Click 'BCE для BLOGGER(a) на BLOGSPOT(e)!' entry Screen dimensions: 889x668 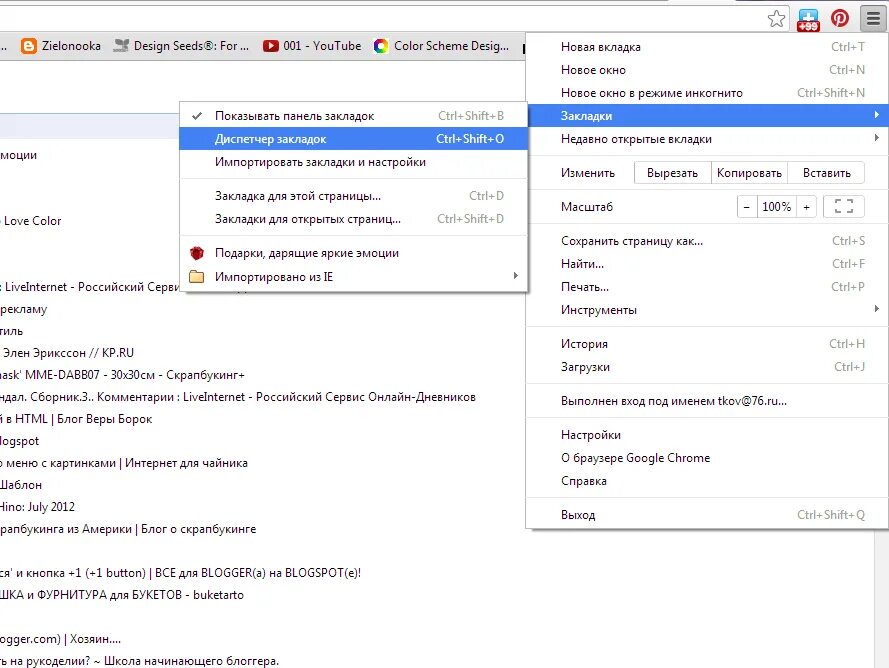pyautogui.click(x=258, y=573)
